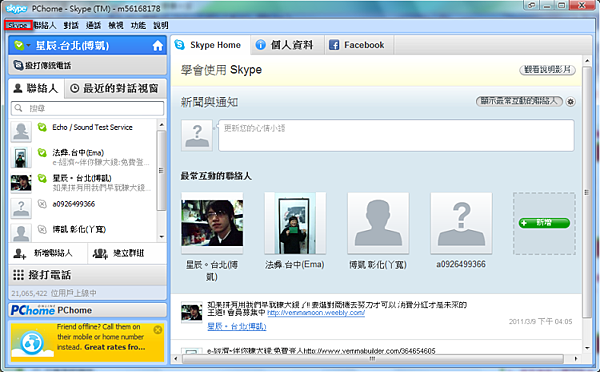
Task: Click 新增聯絡人 add contact button
Action: click(x=48, y=253)
